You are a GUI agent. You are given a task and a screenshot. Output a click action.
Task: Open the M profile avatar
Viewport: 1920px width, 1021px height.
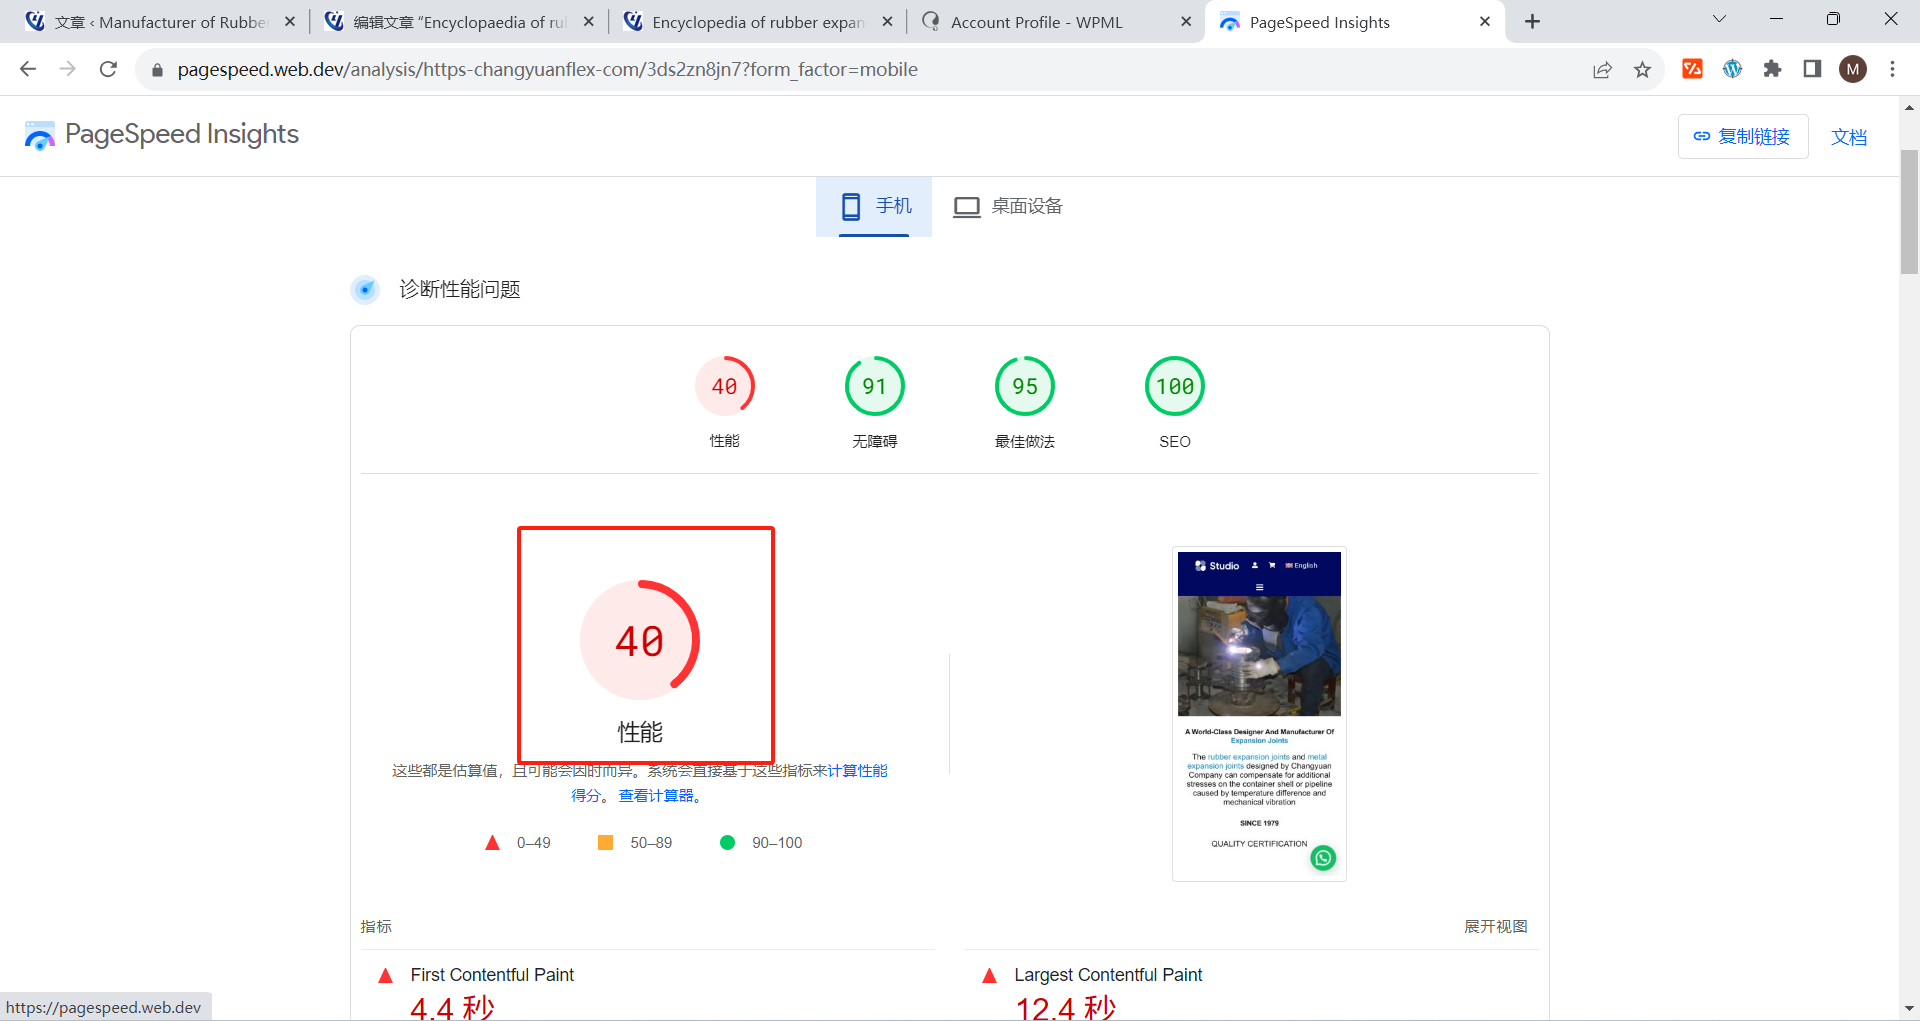[1853, 69]
